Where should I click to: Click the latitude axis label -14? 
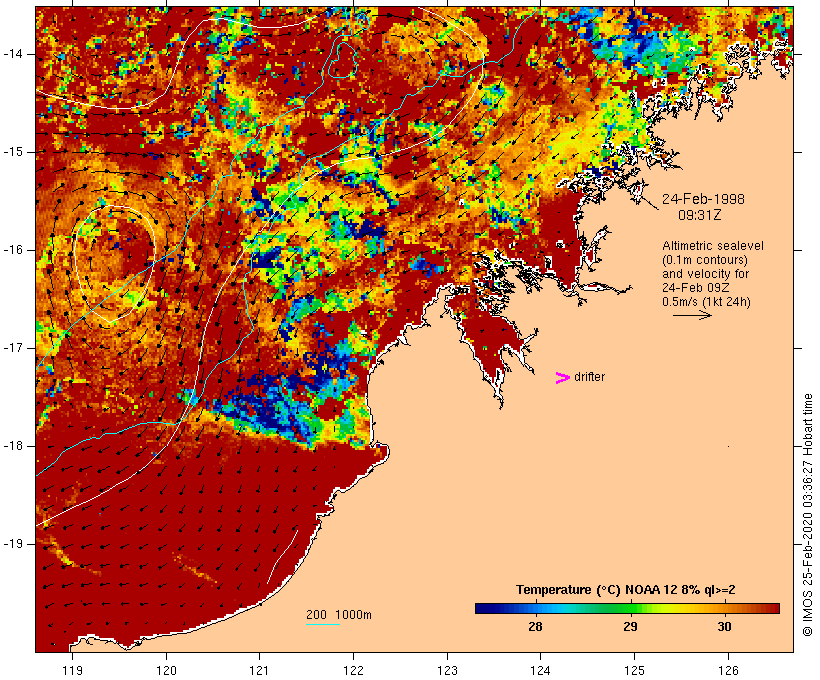click(13, 54)
